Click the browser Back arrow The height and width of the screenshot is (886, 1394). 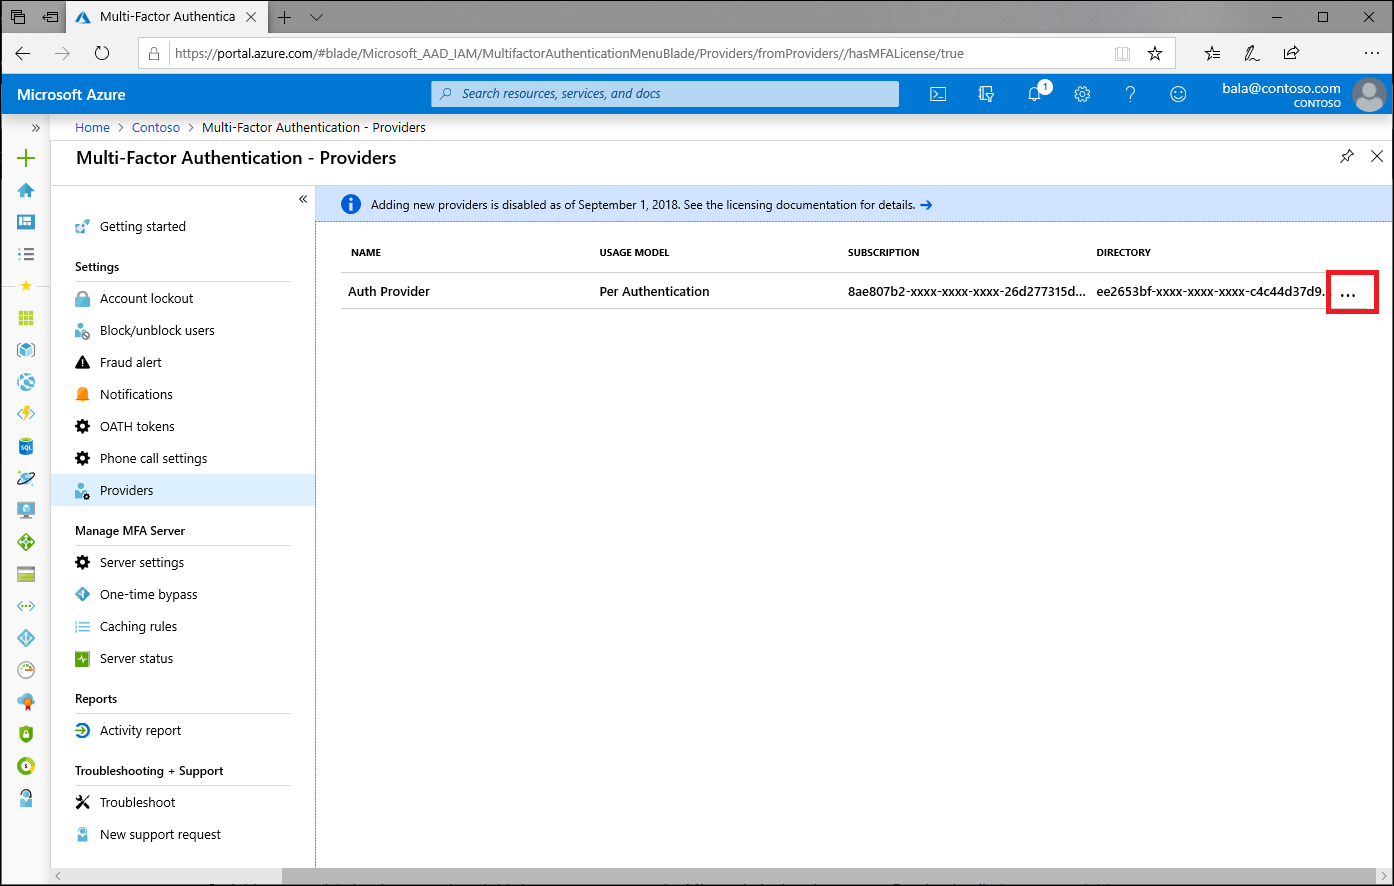tap(23, 53)
